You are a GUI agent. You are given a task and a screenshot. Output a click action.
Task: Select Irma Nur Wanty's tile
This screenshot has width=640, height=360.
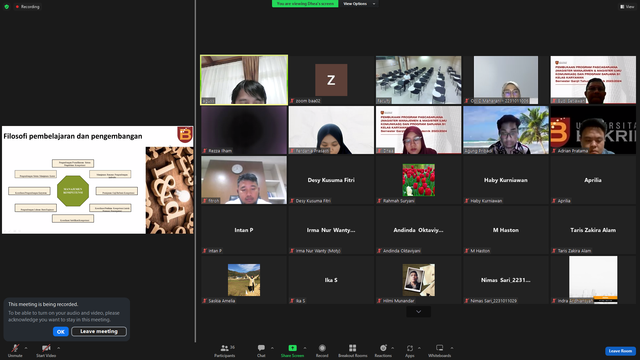coord(331,230)
